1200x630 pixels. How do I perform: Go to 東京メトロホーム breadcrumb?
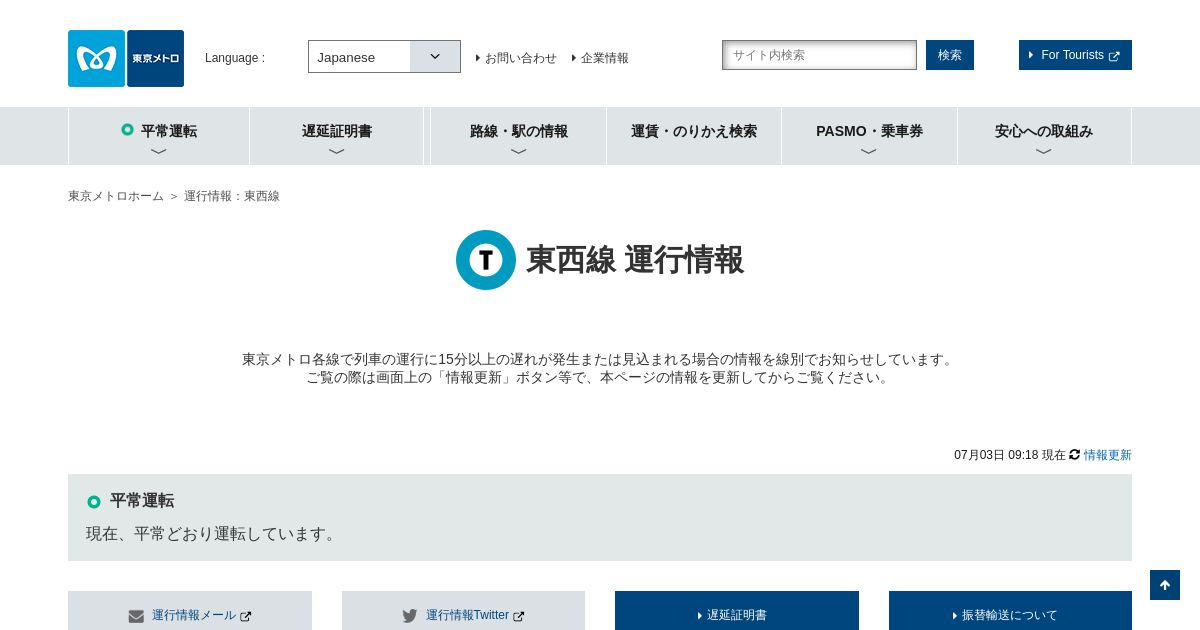116,196
